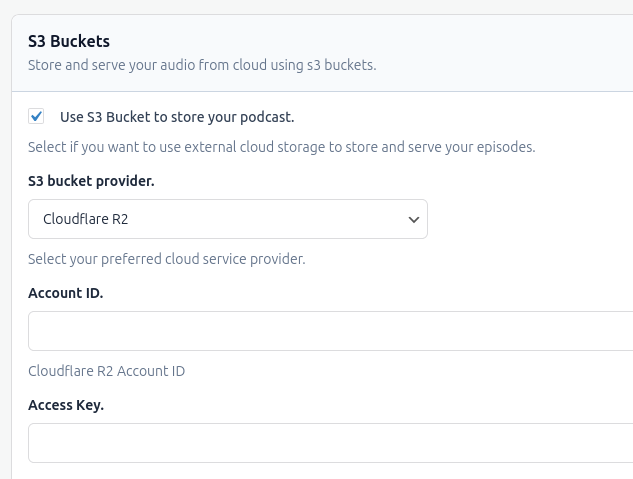Click 'Select if you want to use external cloud storage' text

tap(282, 147)
